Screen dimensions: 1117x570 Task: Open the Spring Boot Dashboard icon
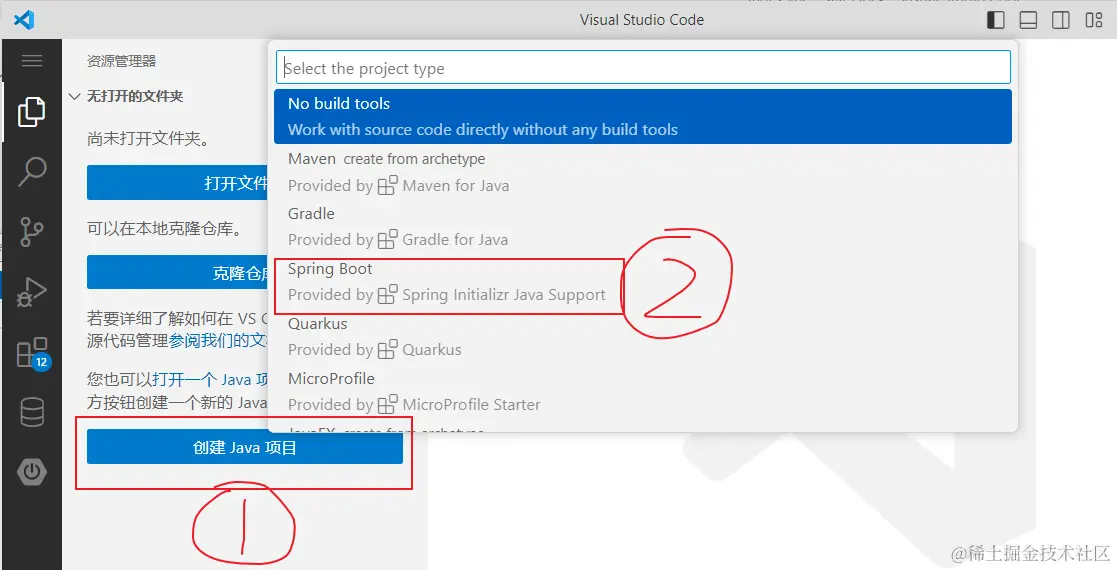coord(32,471)
